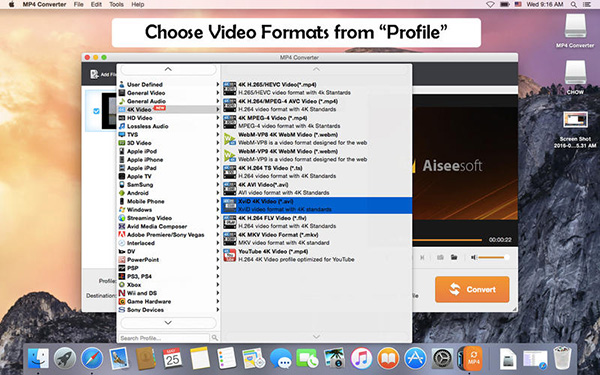600x375 pixels.
Task: Choose 4K H.264 FLV Video (*.flv)
Action: [x=317, y=222]
